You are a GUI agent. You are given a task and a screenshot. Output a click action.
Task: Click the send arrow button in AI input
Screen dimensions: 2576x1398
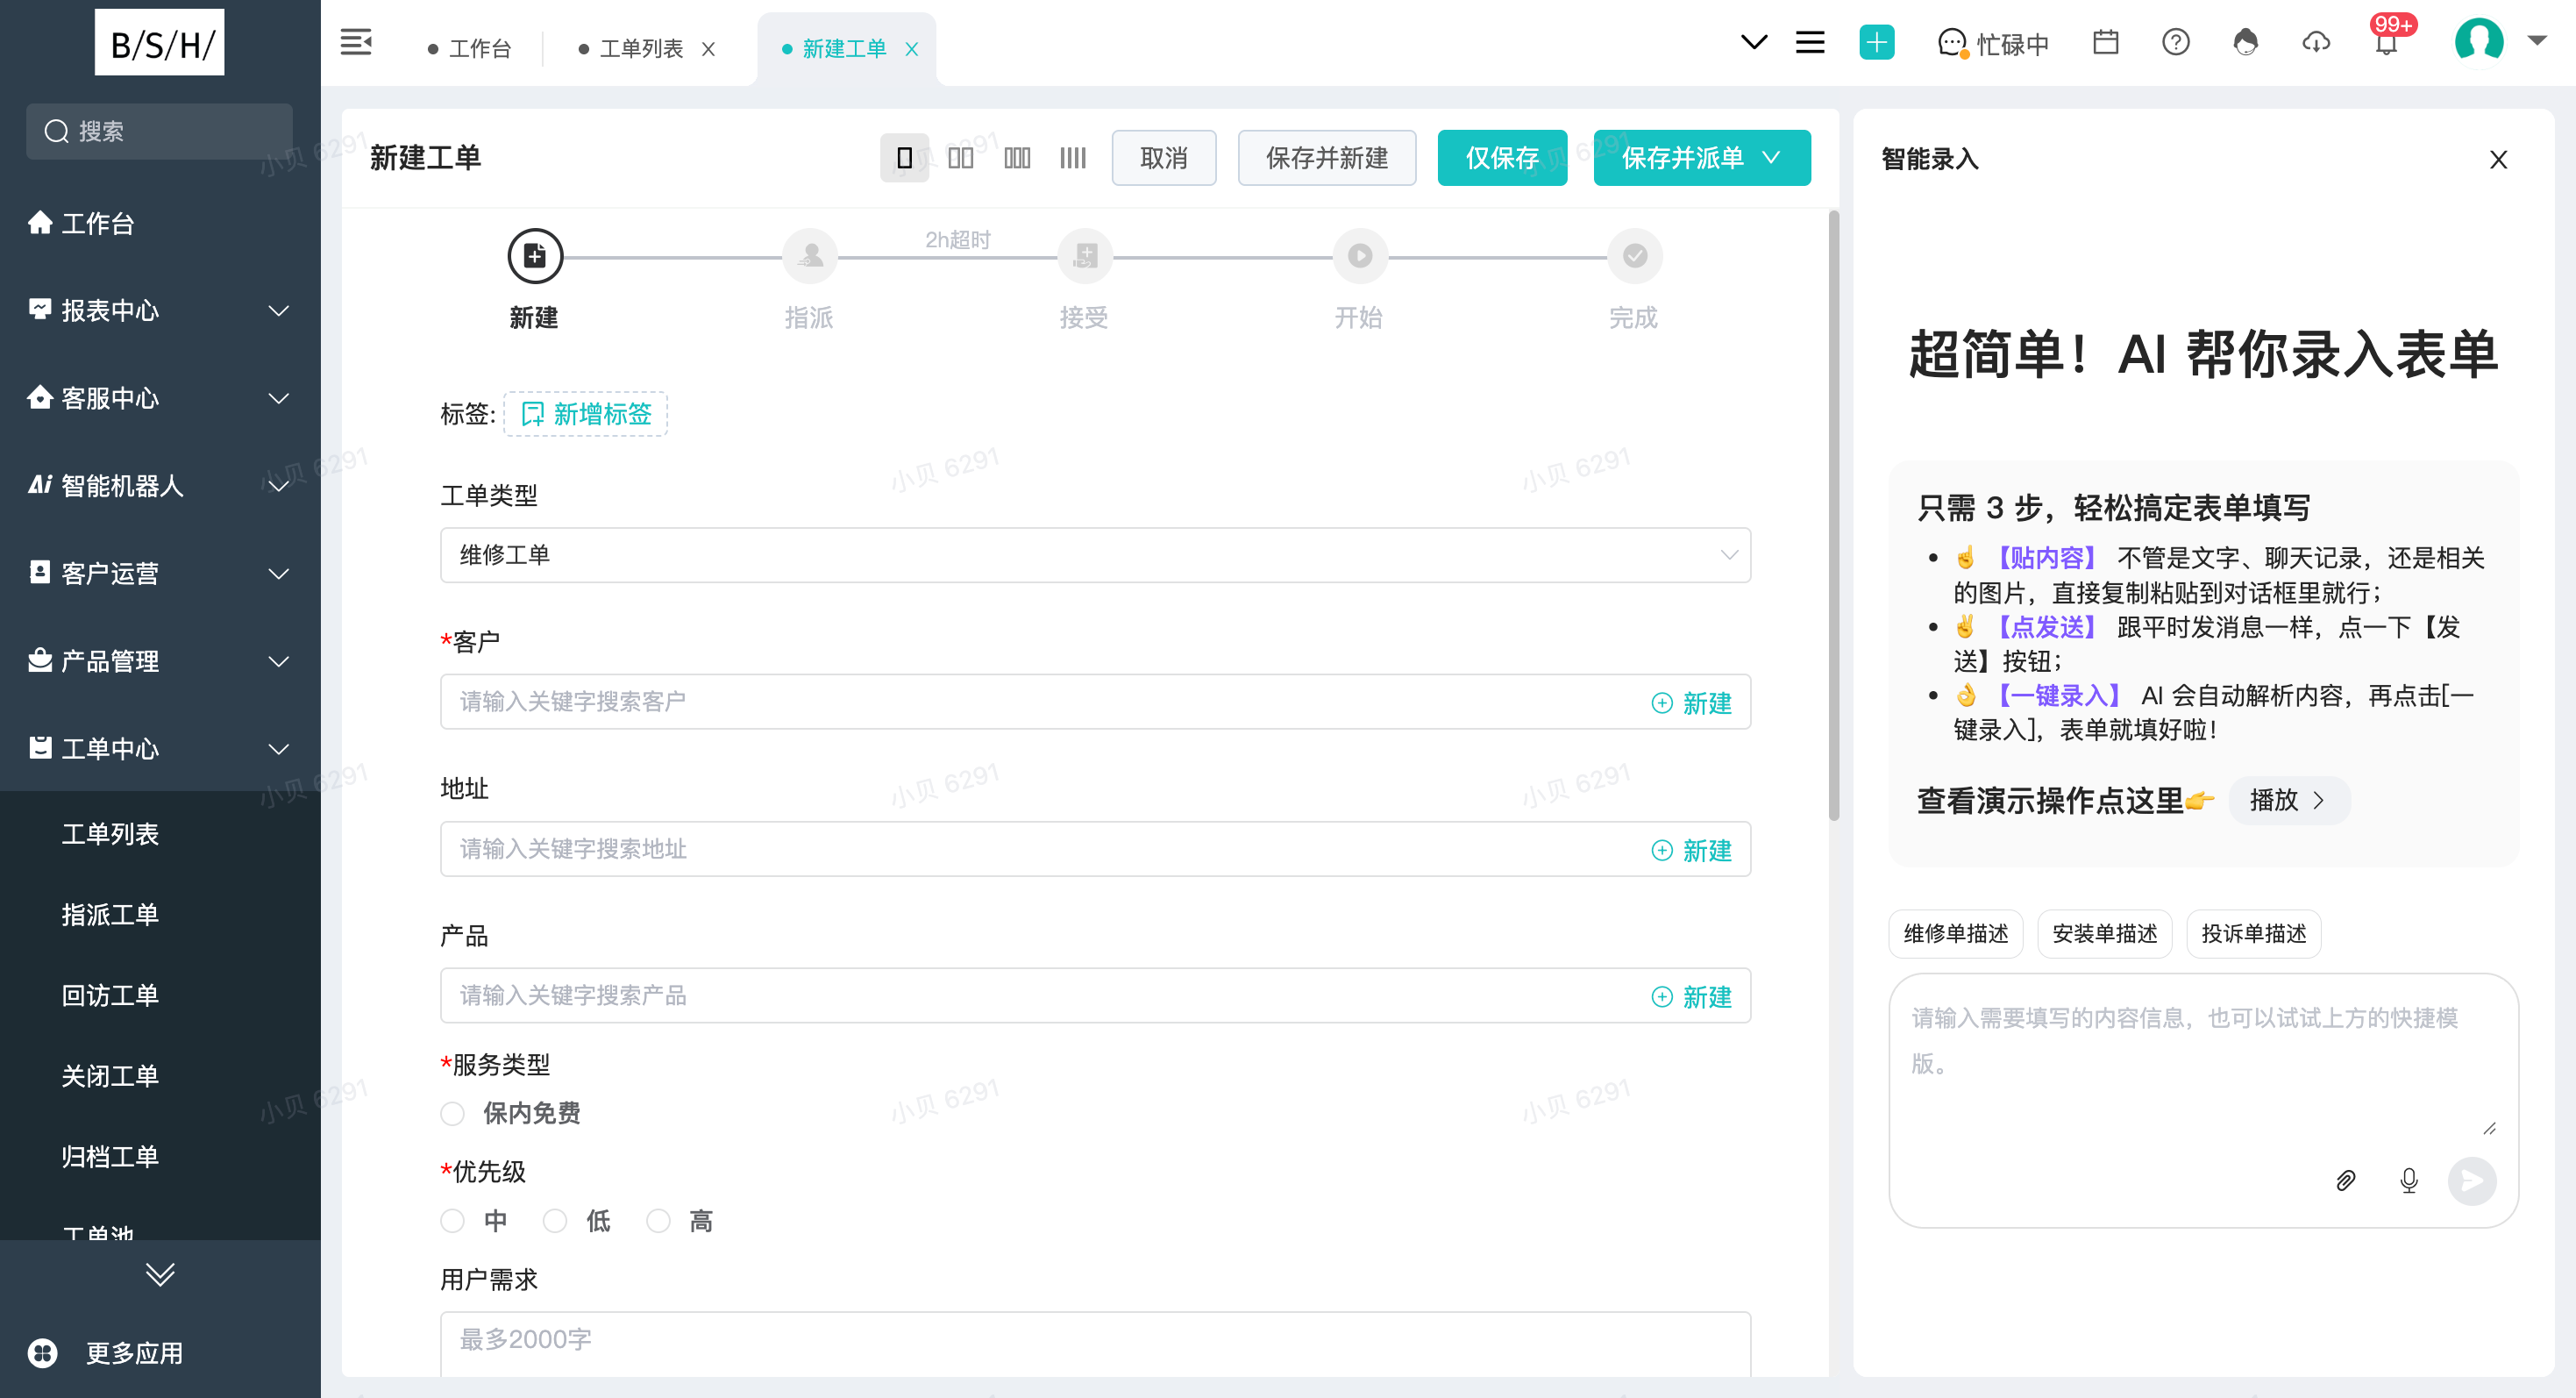[x=2472, y=1180]
